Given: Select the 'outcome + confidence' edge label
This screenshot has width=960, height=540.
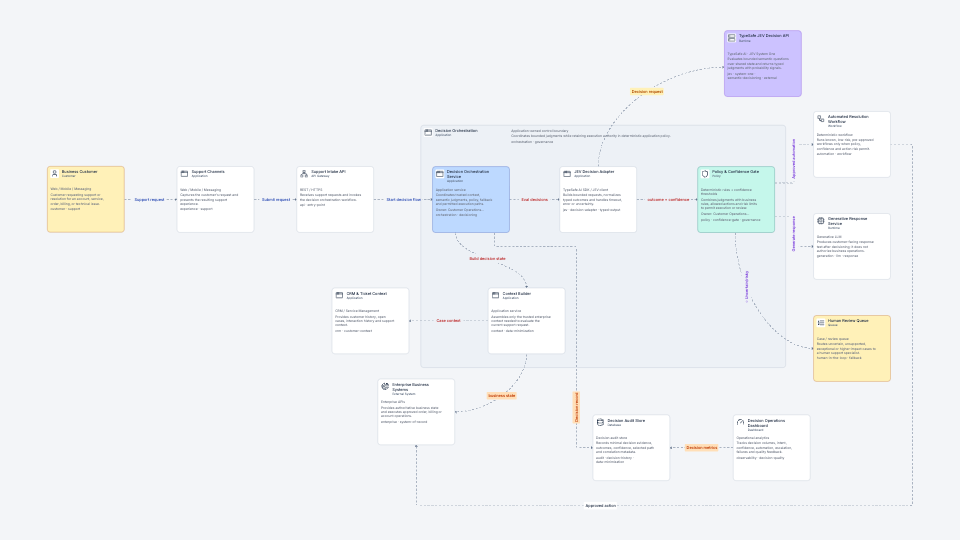Looking at the screenshot, I should point(668,200).
